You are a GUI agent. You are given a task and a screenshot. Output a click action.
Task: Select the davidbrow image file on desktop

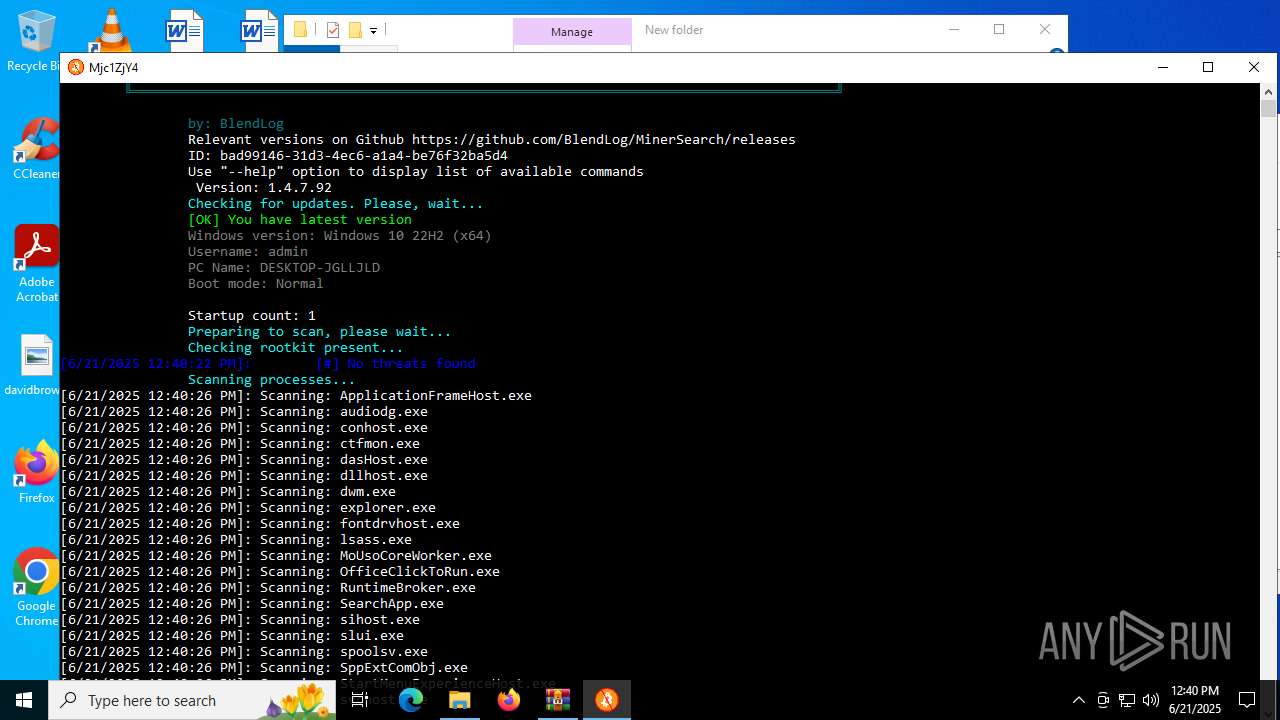[x=37, y=366]
